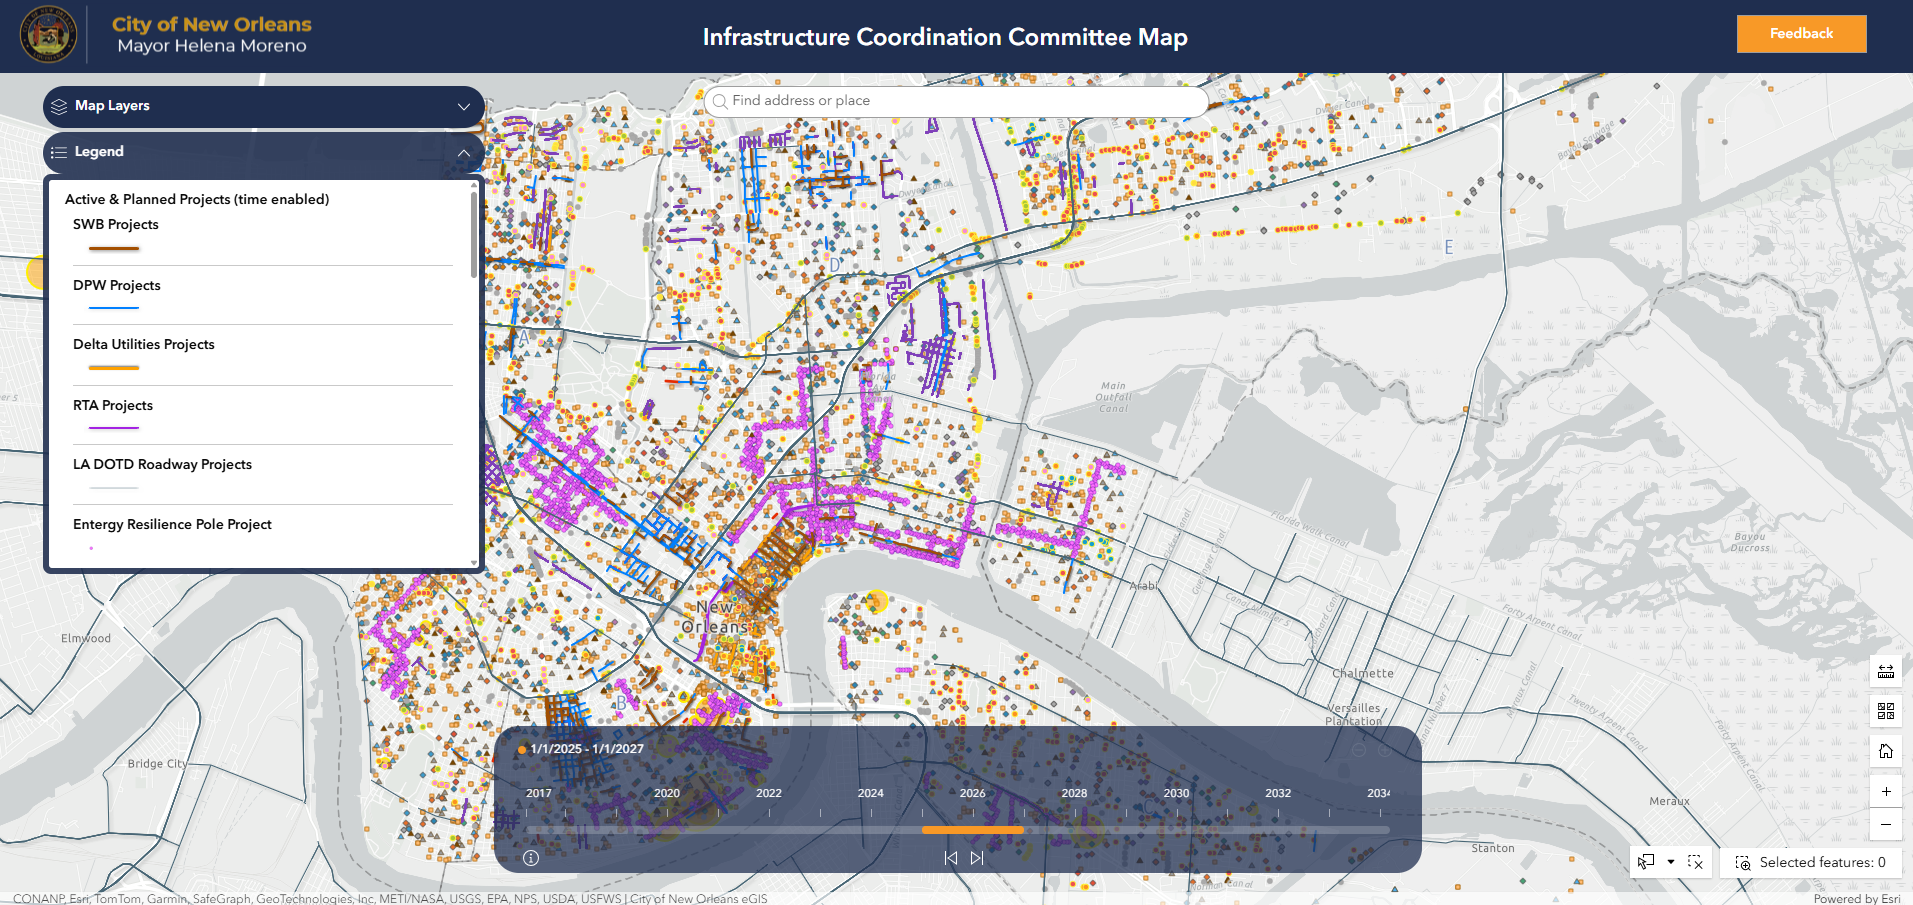Click the SWB brown line symbol
This screenshot has width=1913, height=905.
point(114,248)
